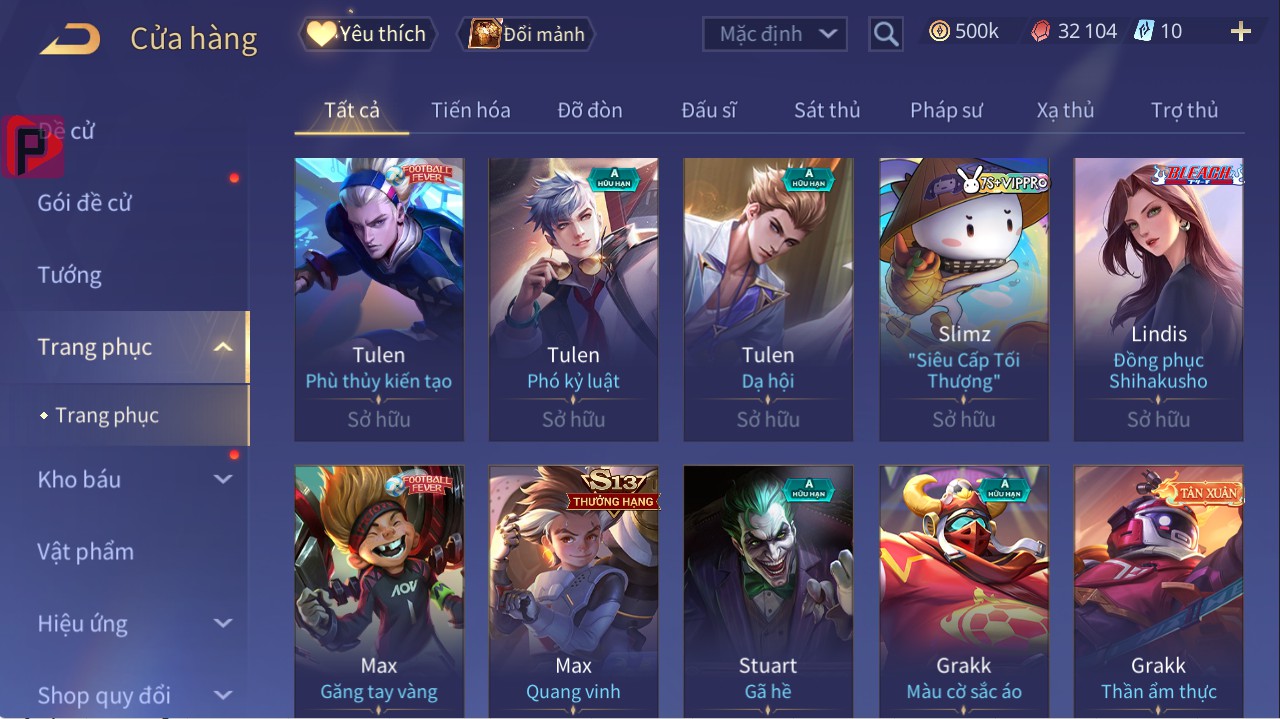Open Stuart Gã hề skin card

[768, 592]
